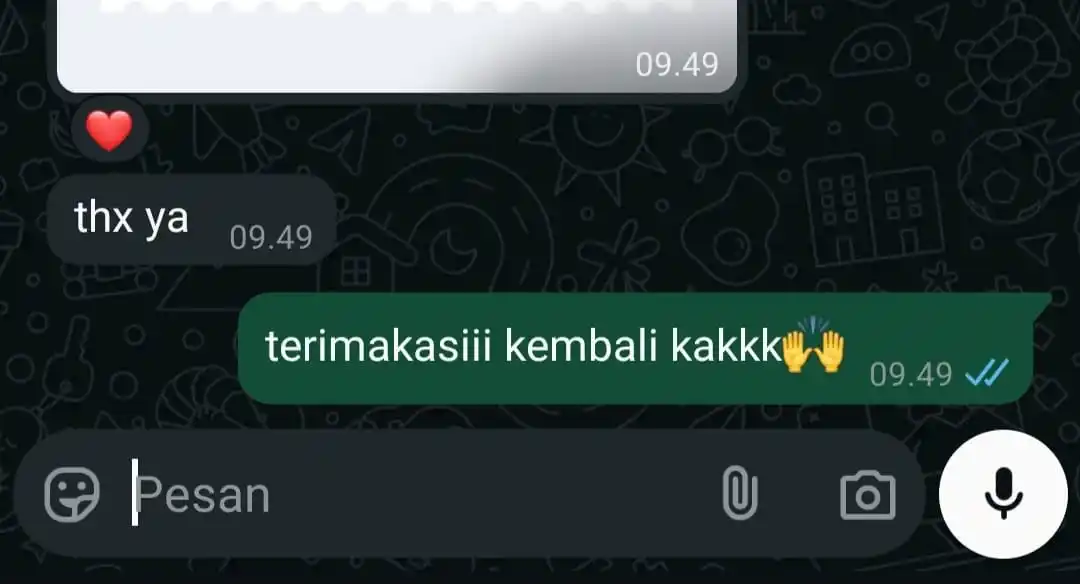Tap the microphone voice message button
Screen dimensions: 1080x584
coord(1004,493)
